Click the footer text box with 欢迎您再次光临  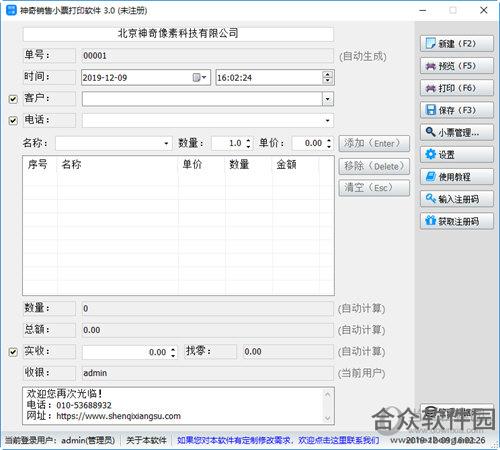point(178,406)
